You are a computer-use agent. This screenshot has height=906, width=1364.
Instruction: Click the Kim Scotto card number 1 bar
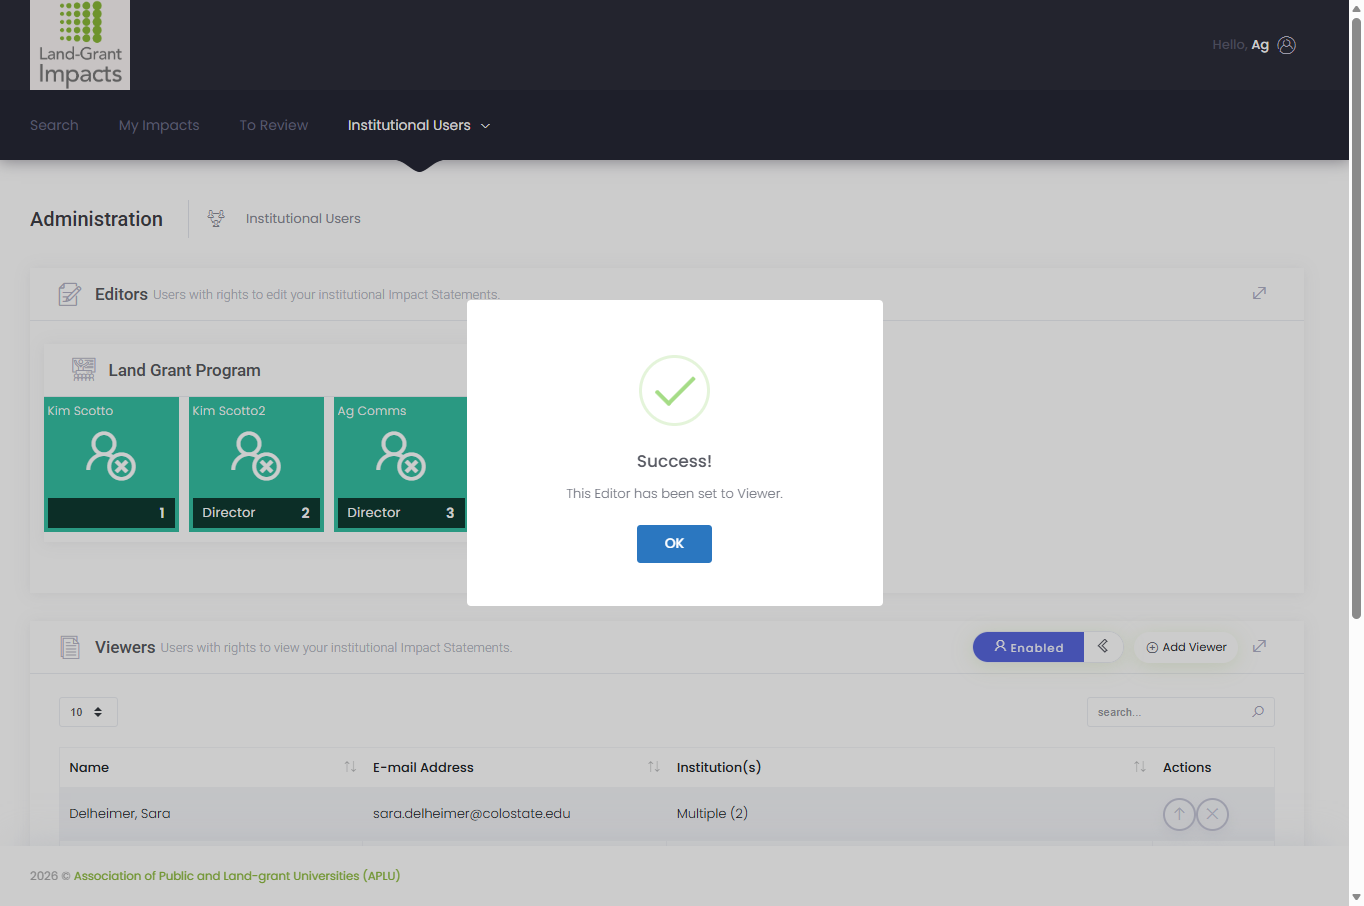point(111,513)
